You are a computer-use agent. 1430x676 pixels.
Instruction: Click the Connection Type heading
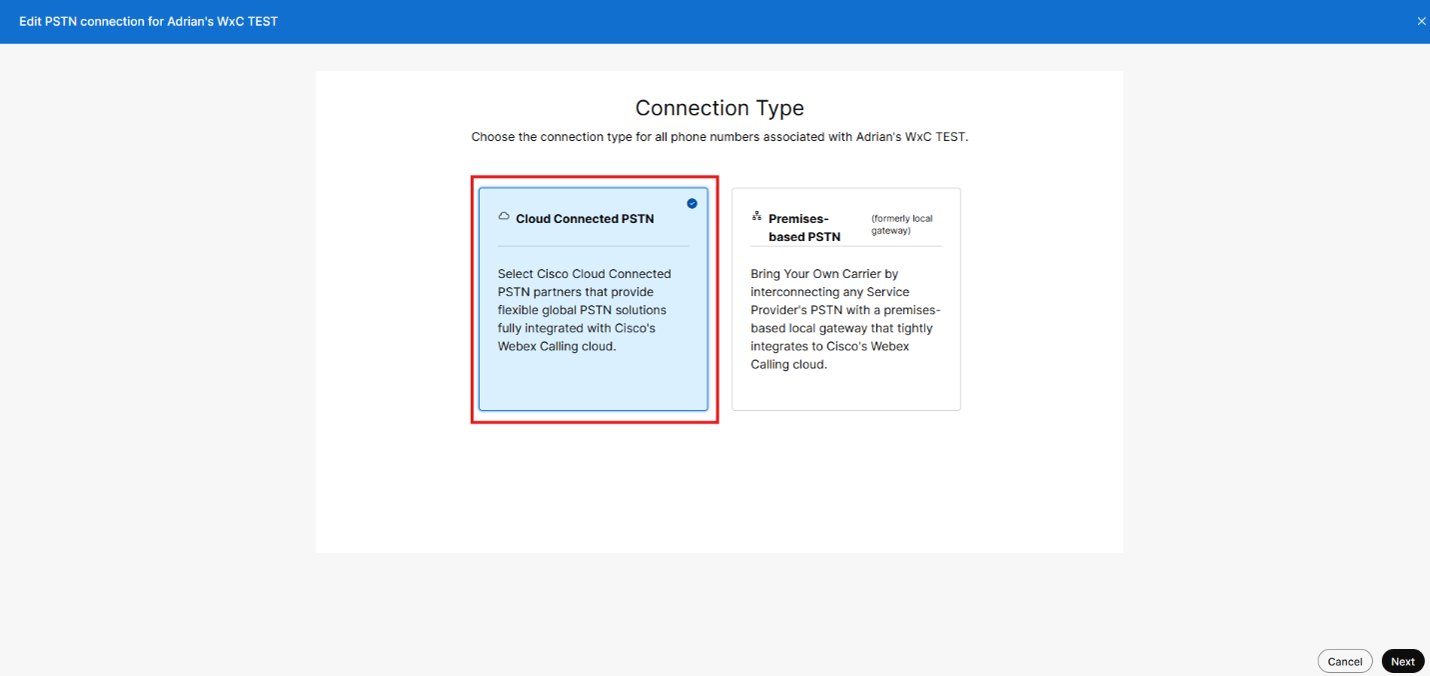click(720, 108)
